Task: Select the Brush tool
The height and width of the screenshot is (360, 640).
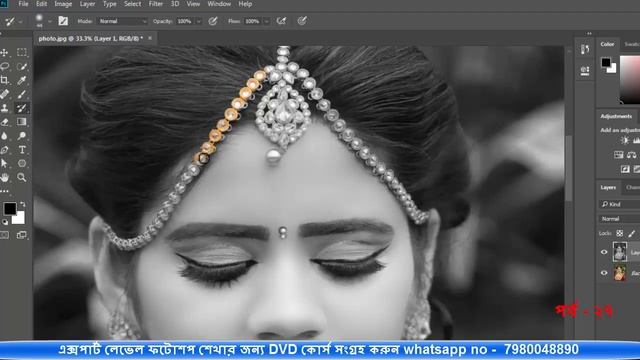Action: pyautogui.click(x=22, y=94)
